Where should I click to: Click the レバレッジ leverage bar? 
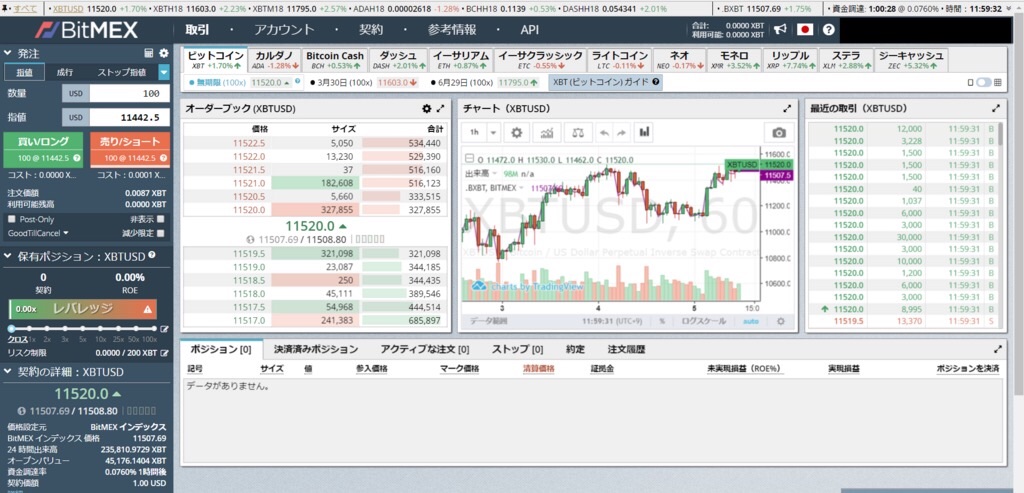[82, 309]
